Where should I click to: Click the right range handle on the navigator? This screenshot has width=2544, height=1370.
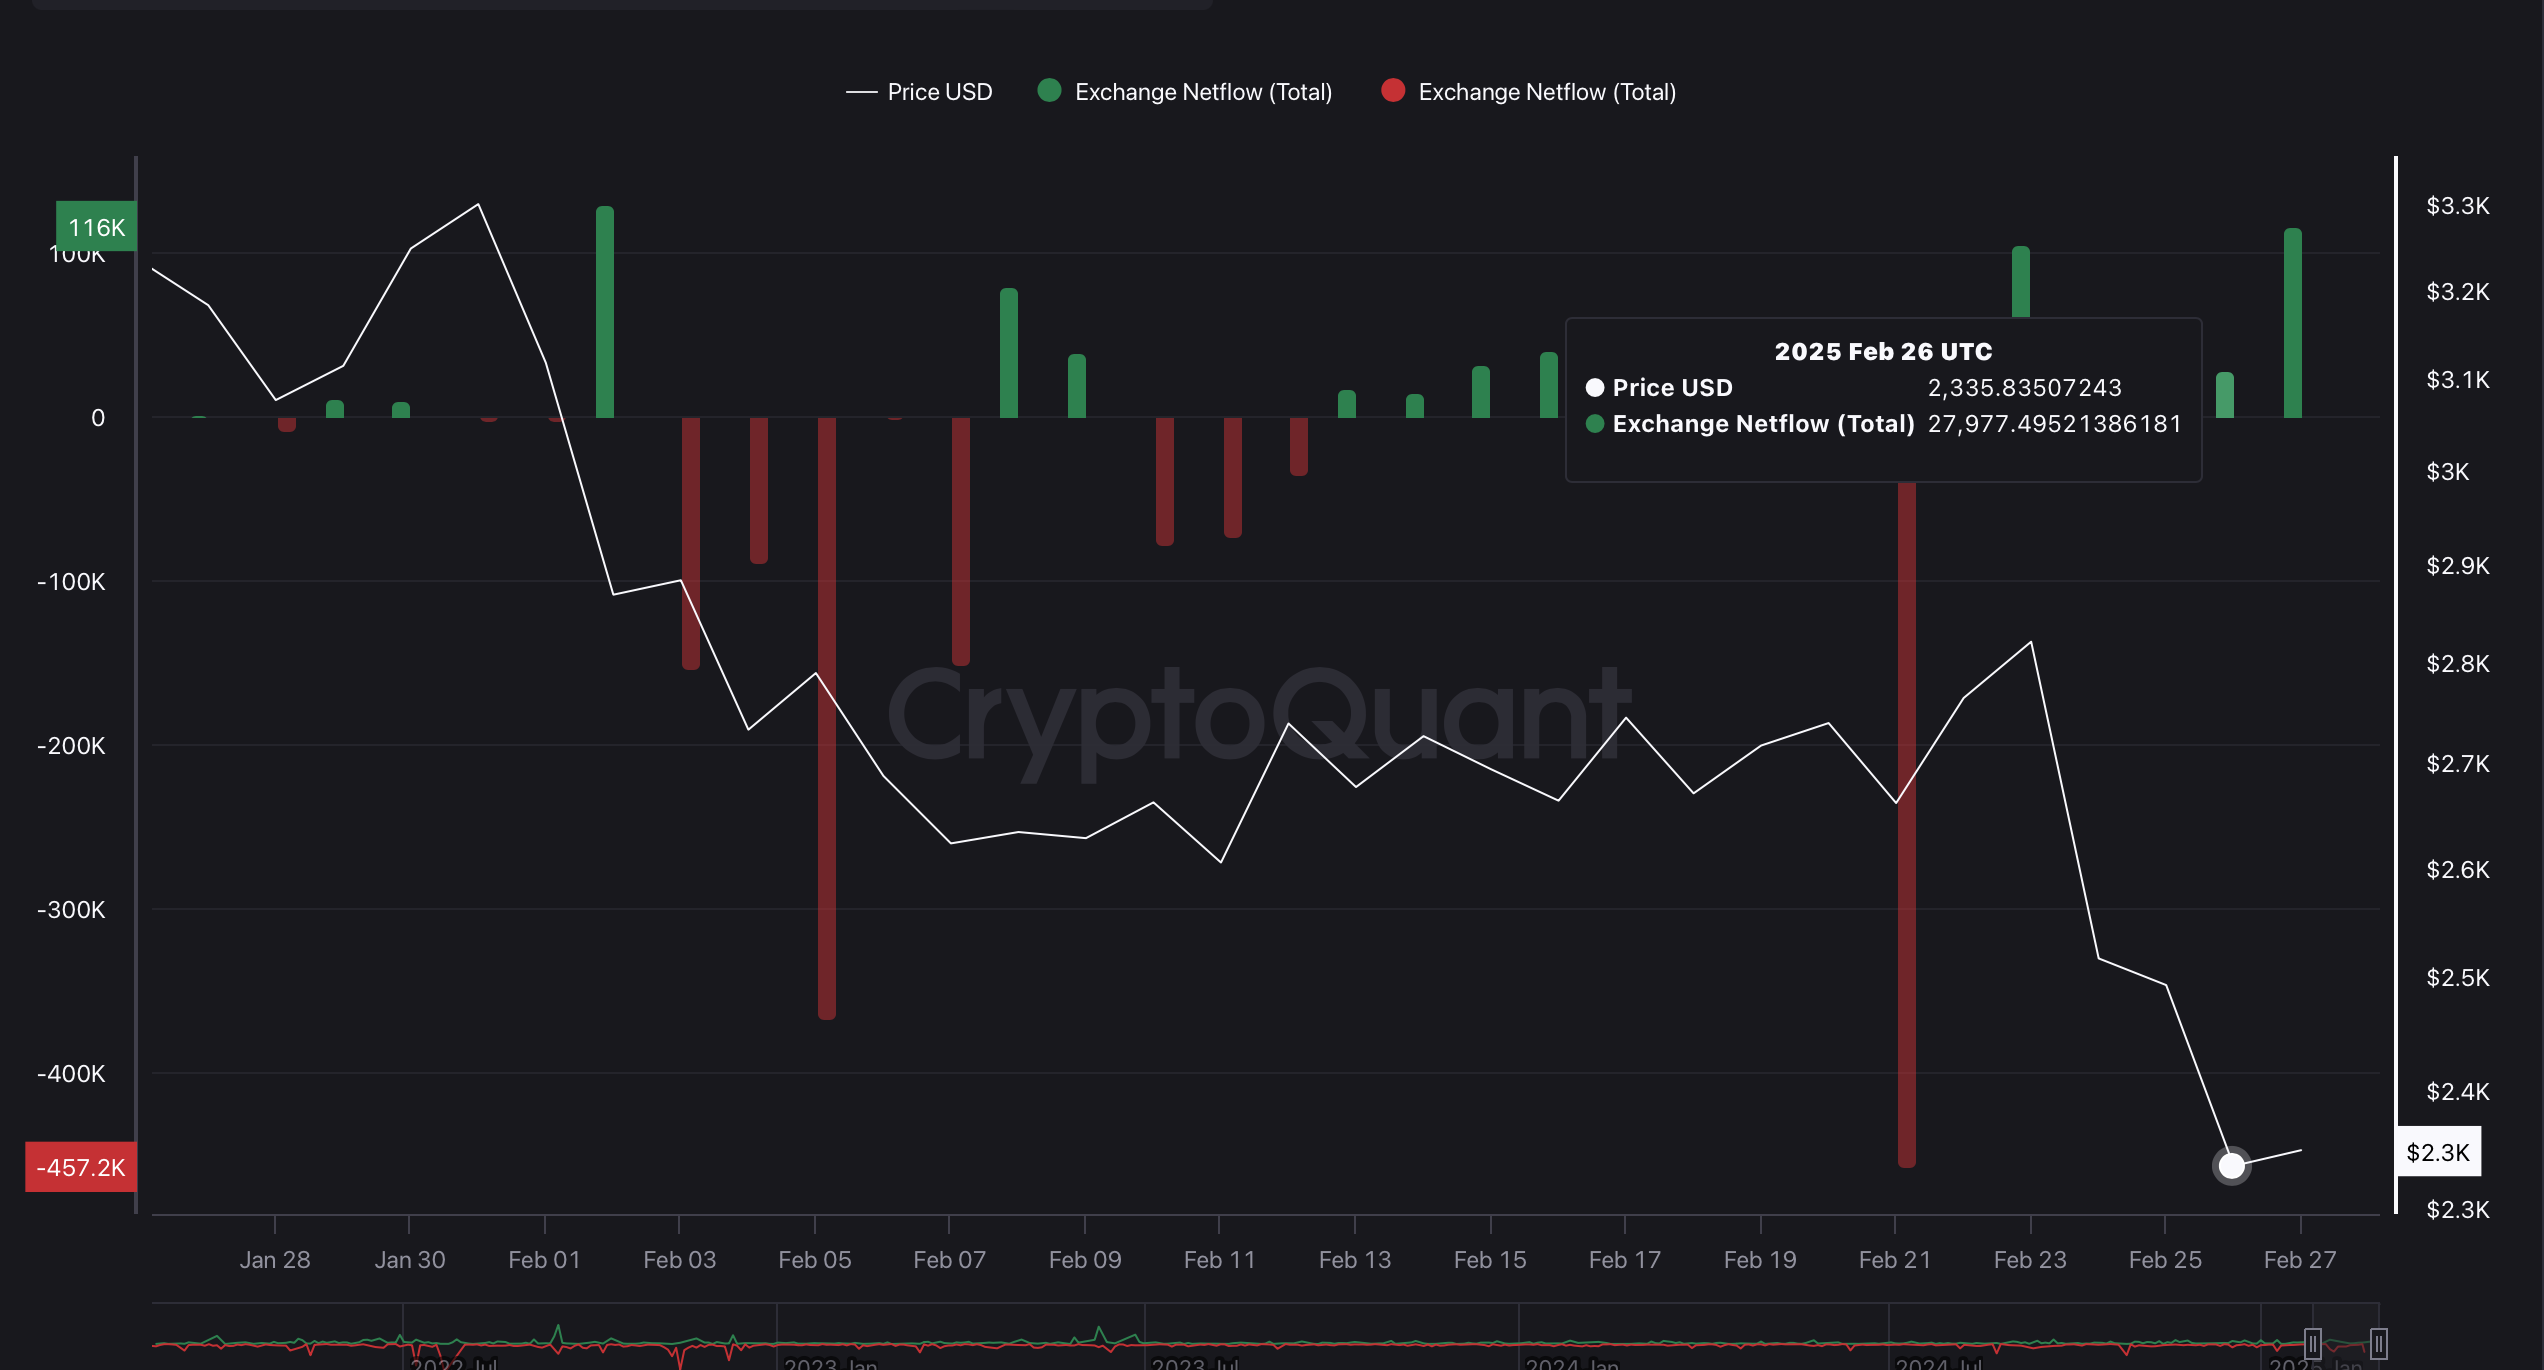click(x=2380, y=1344)
